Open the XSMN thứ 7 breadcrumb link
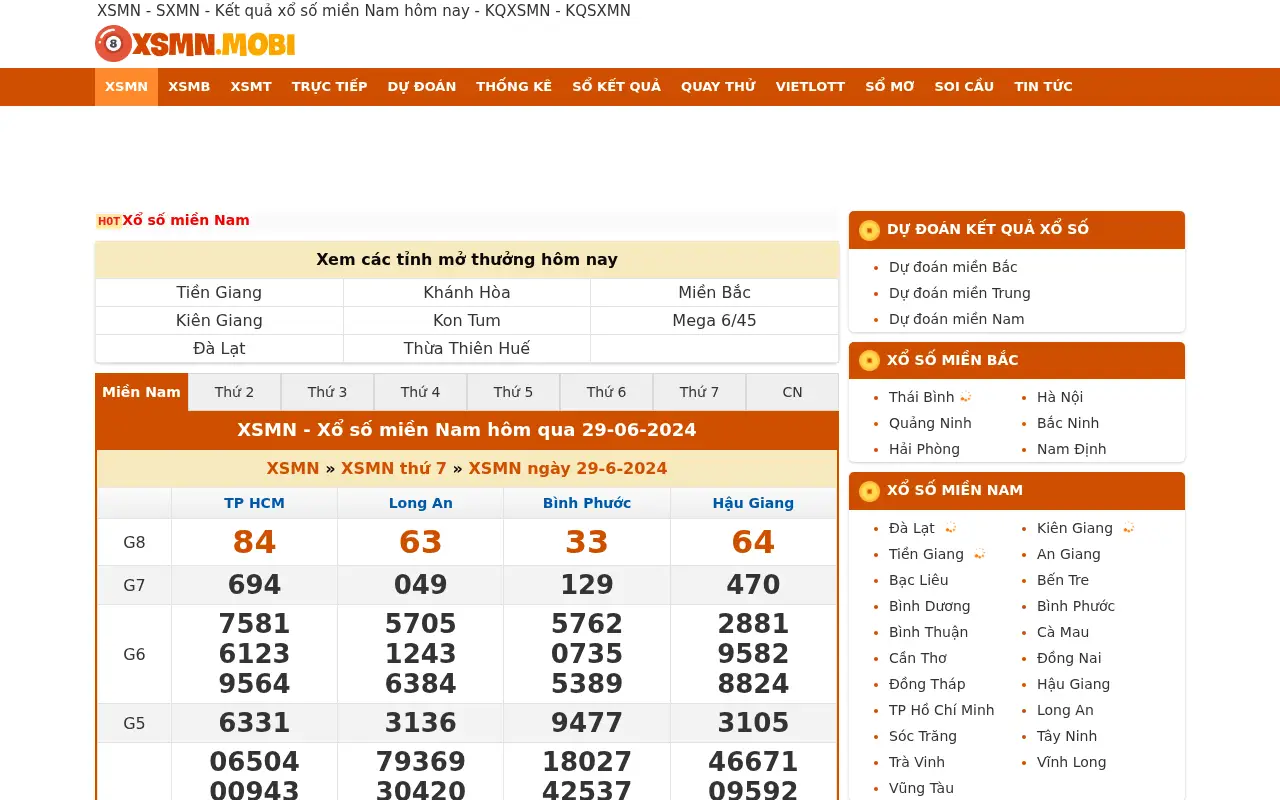This screenshot has height=800, width=1280. point(394,468)
